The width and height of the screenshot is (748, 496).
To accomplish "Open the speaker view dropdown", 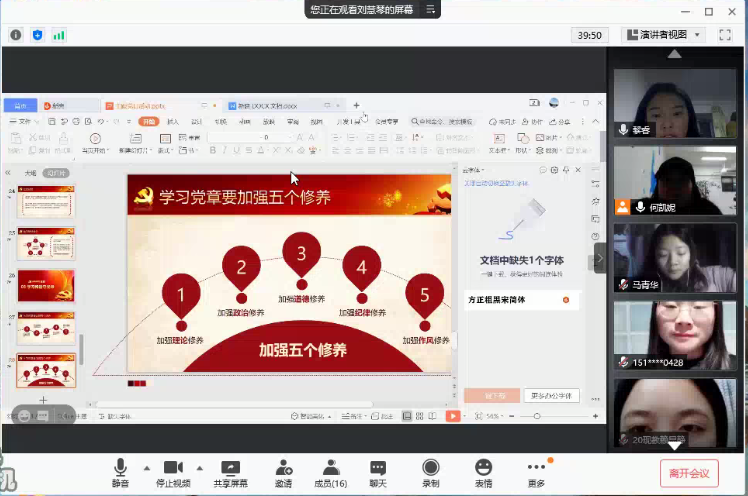I will pyautogui.click(x=663, y=34).
